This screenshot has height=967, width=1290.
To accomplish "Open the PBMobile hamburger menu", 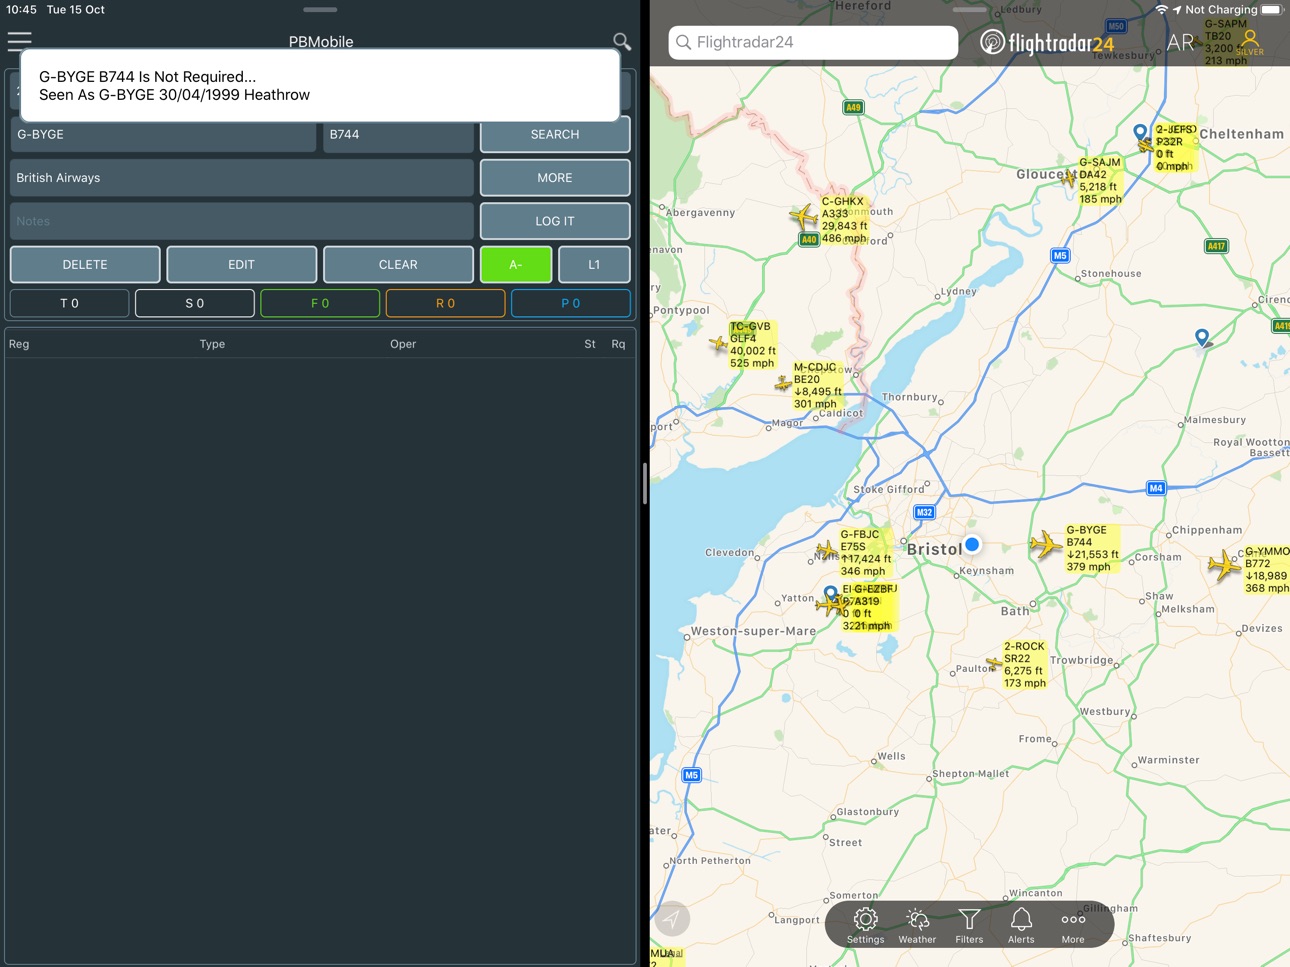I will [20, 41].
